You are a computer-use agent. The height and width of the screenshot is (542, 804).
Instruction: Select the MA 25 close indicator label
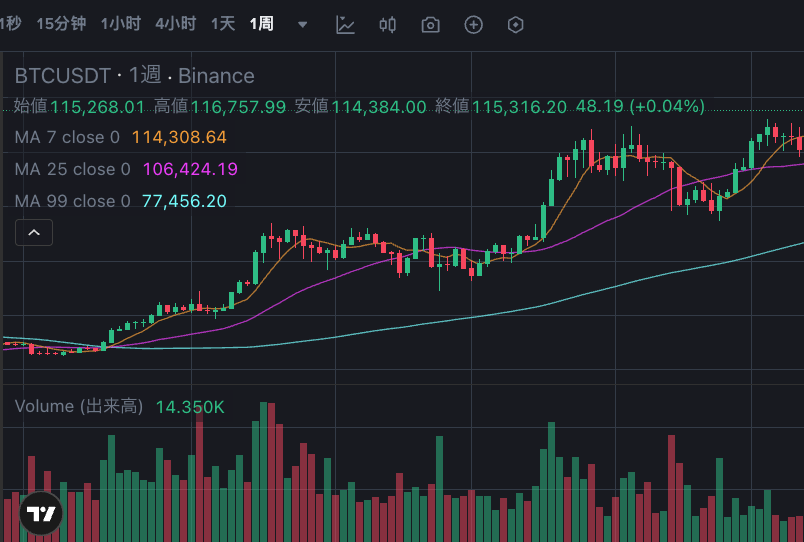(x=72, y=169)
